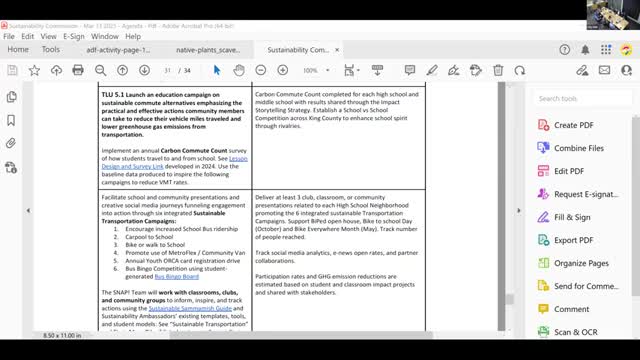Click the document vertical scrollbar

(502, 206)
